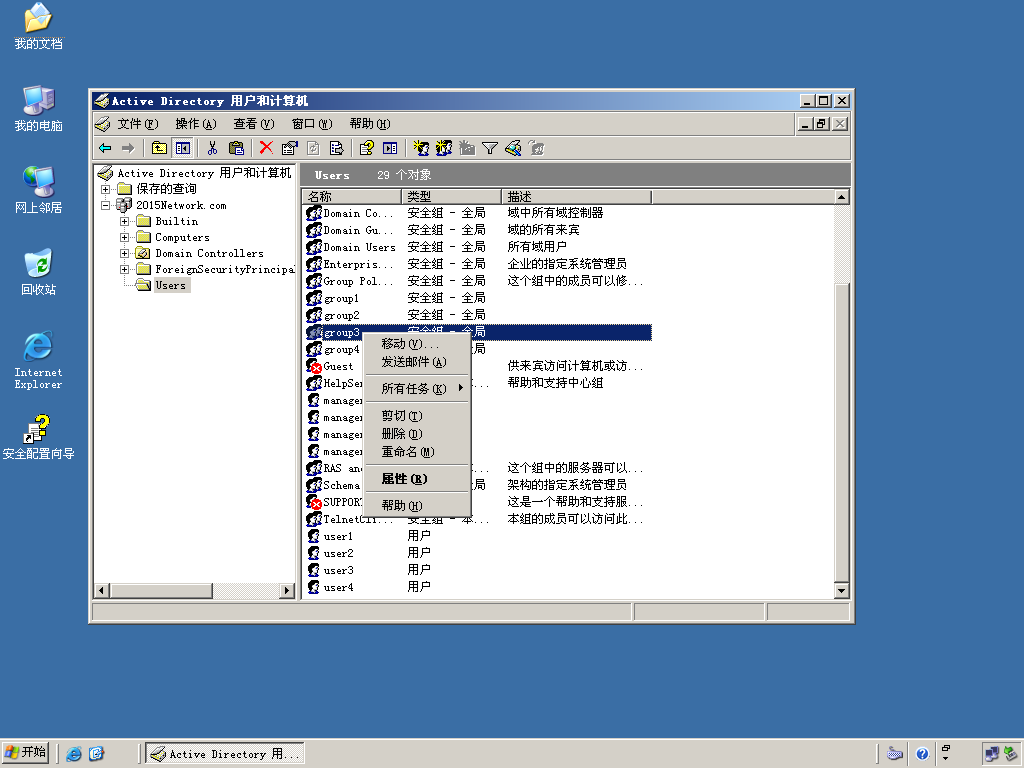Viewport: 1024px width, 768px height.
Task: Open 所有任务(K) submenu
Action: click(417, 389)
